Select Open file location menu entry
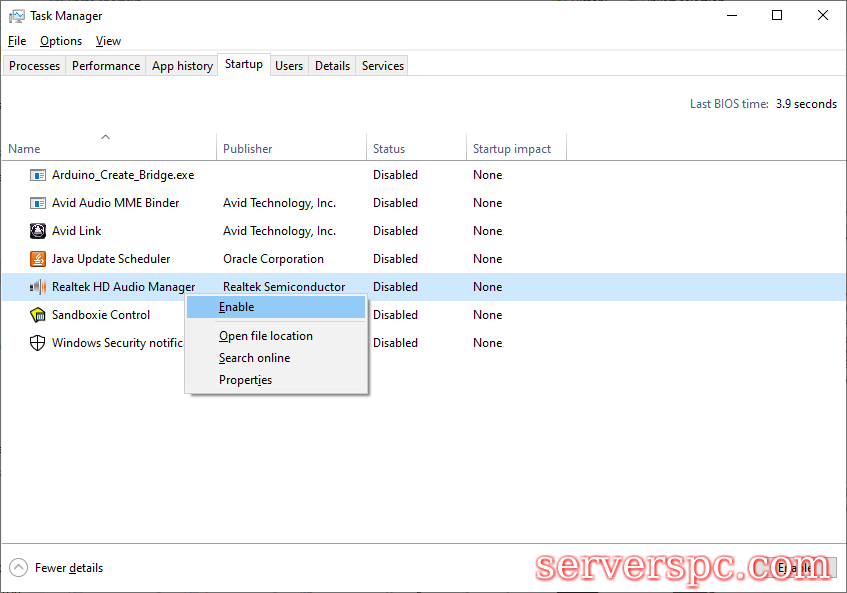This screenshot has width=847, height=593. coord(266,336)
